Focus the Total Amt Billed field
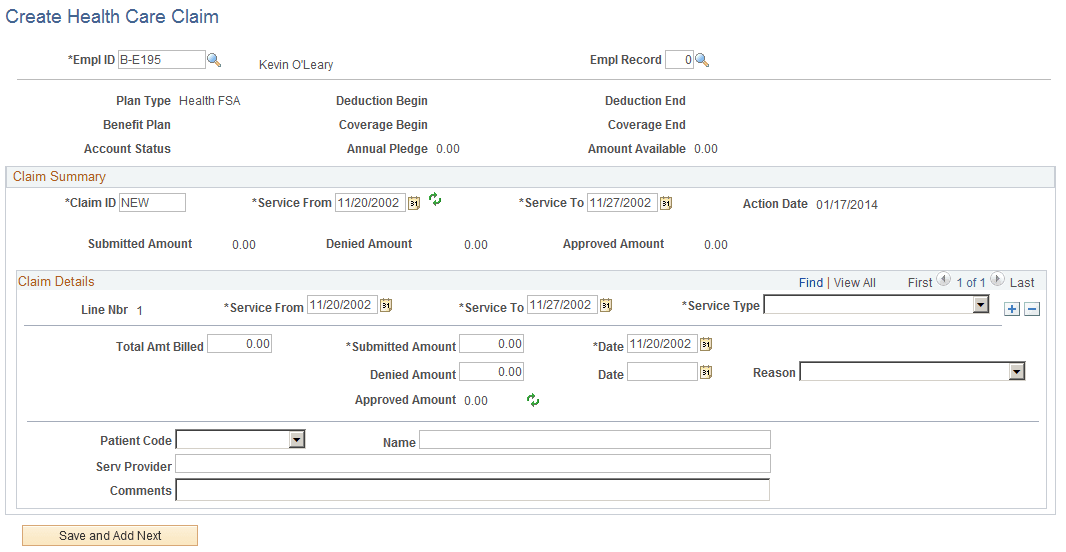 239,344
